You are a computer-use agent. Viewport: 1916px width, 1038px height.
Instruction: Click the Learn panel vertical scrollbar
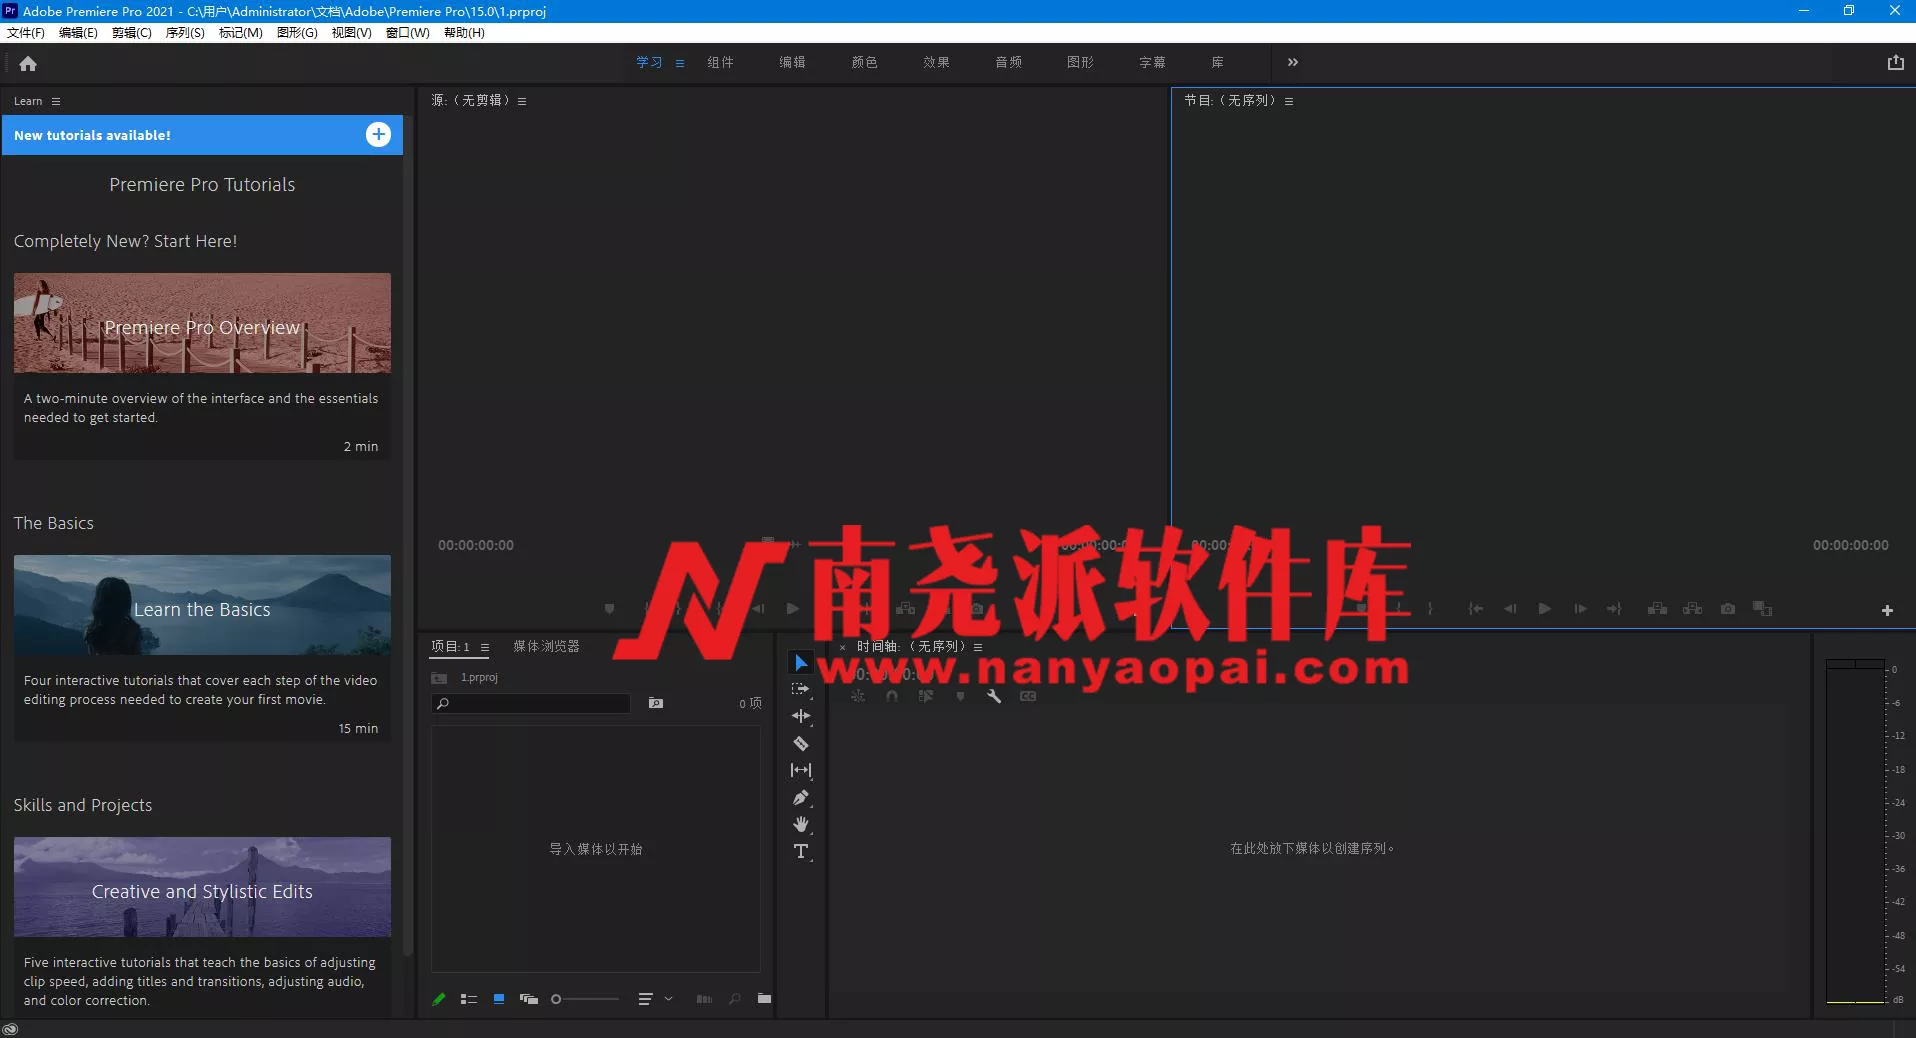(408, 535)
